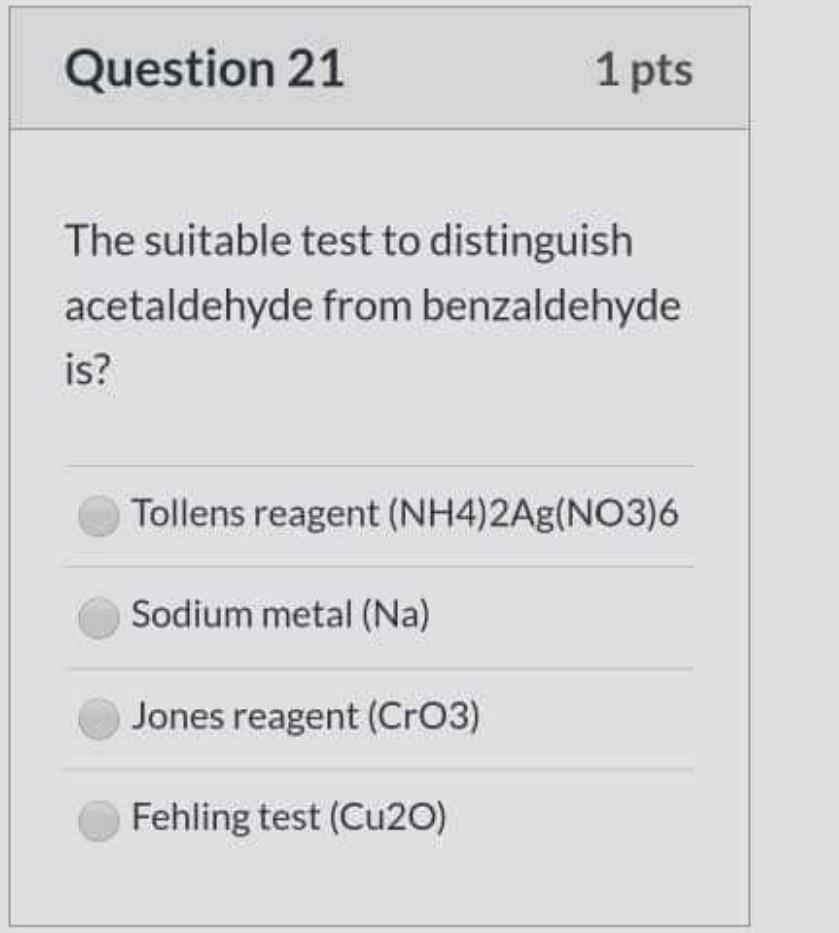Click the formula (NH4)2Ag(NO3)6
This screenshot has width=839, height=933.
tap(533, 513)
